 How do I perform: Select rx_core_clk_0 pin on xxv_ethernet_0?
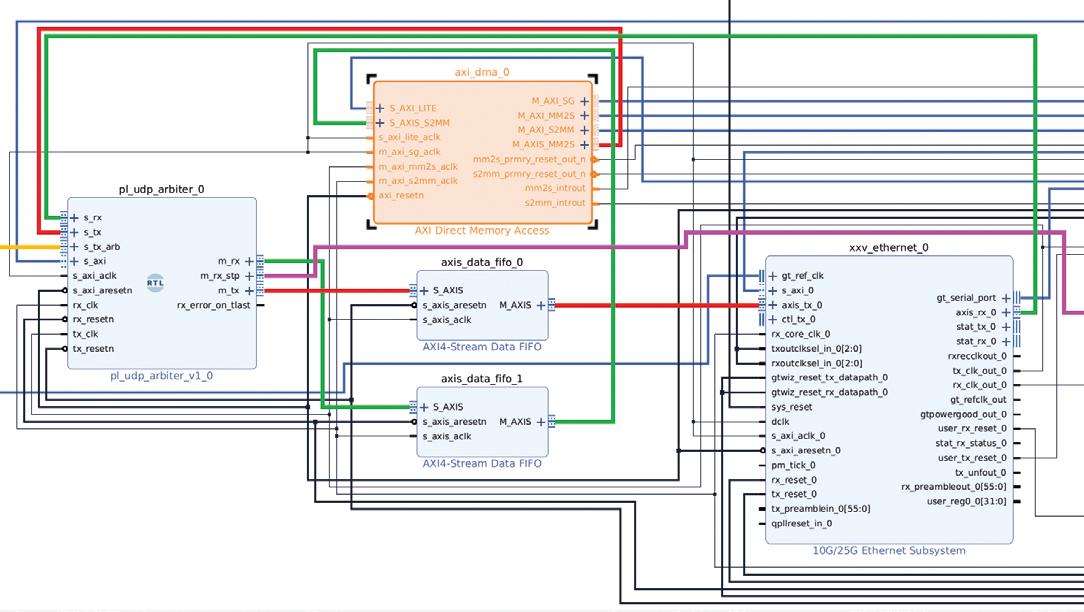click(x=801, y=334)
